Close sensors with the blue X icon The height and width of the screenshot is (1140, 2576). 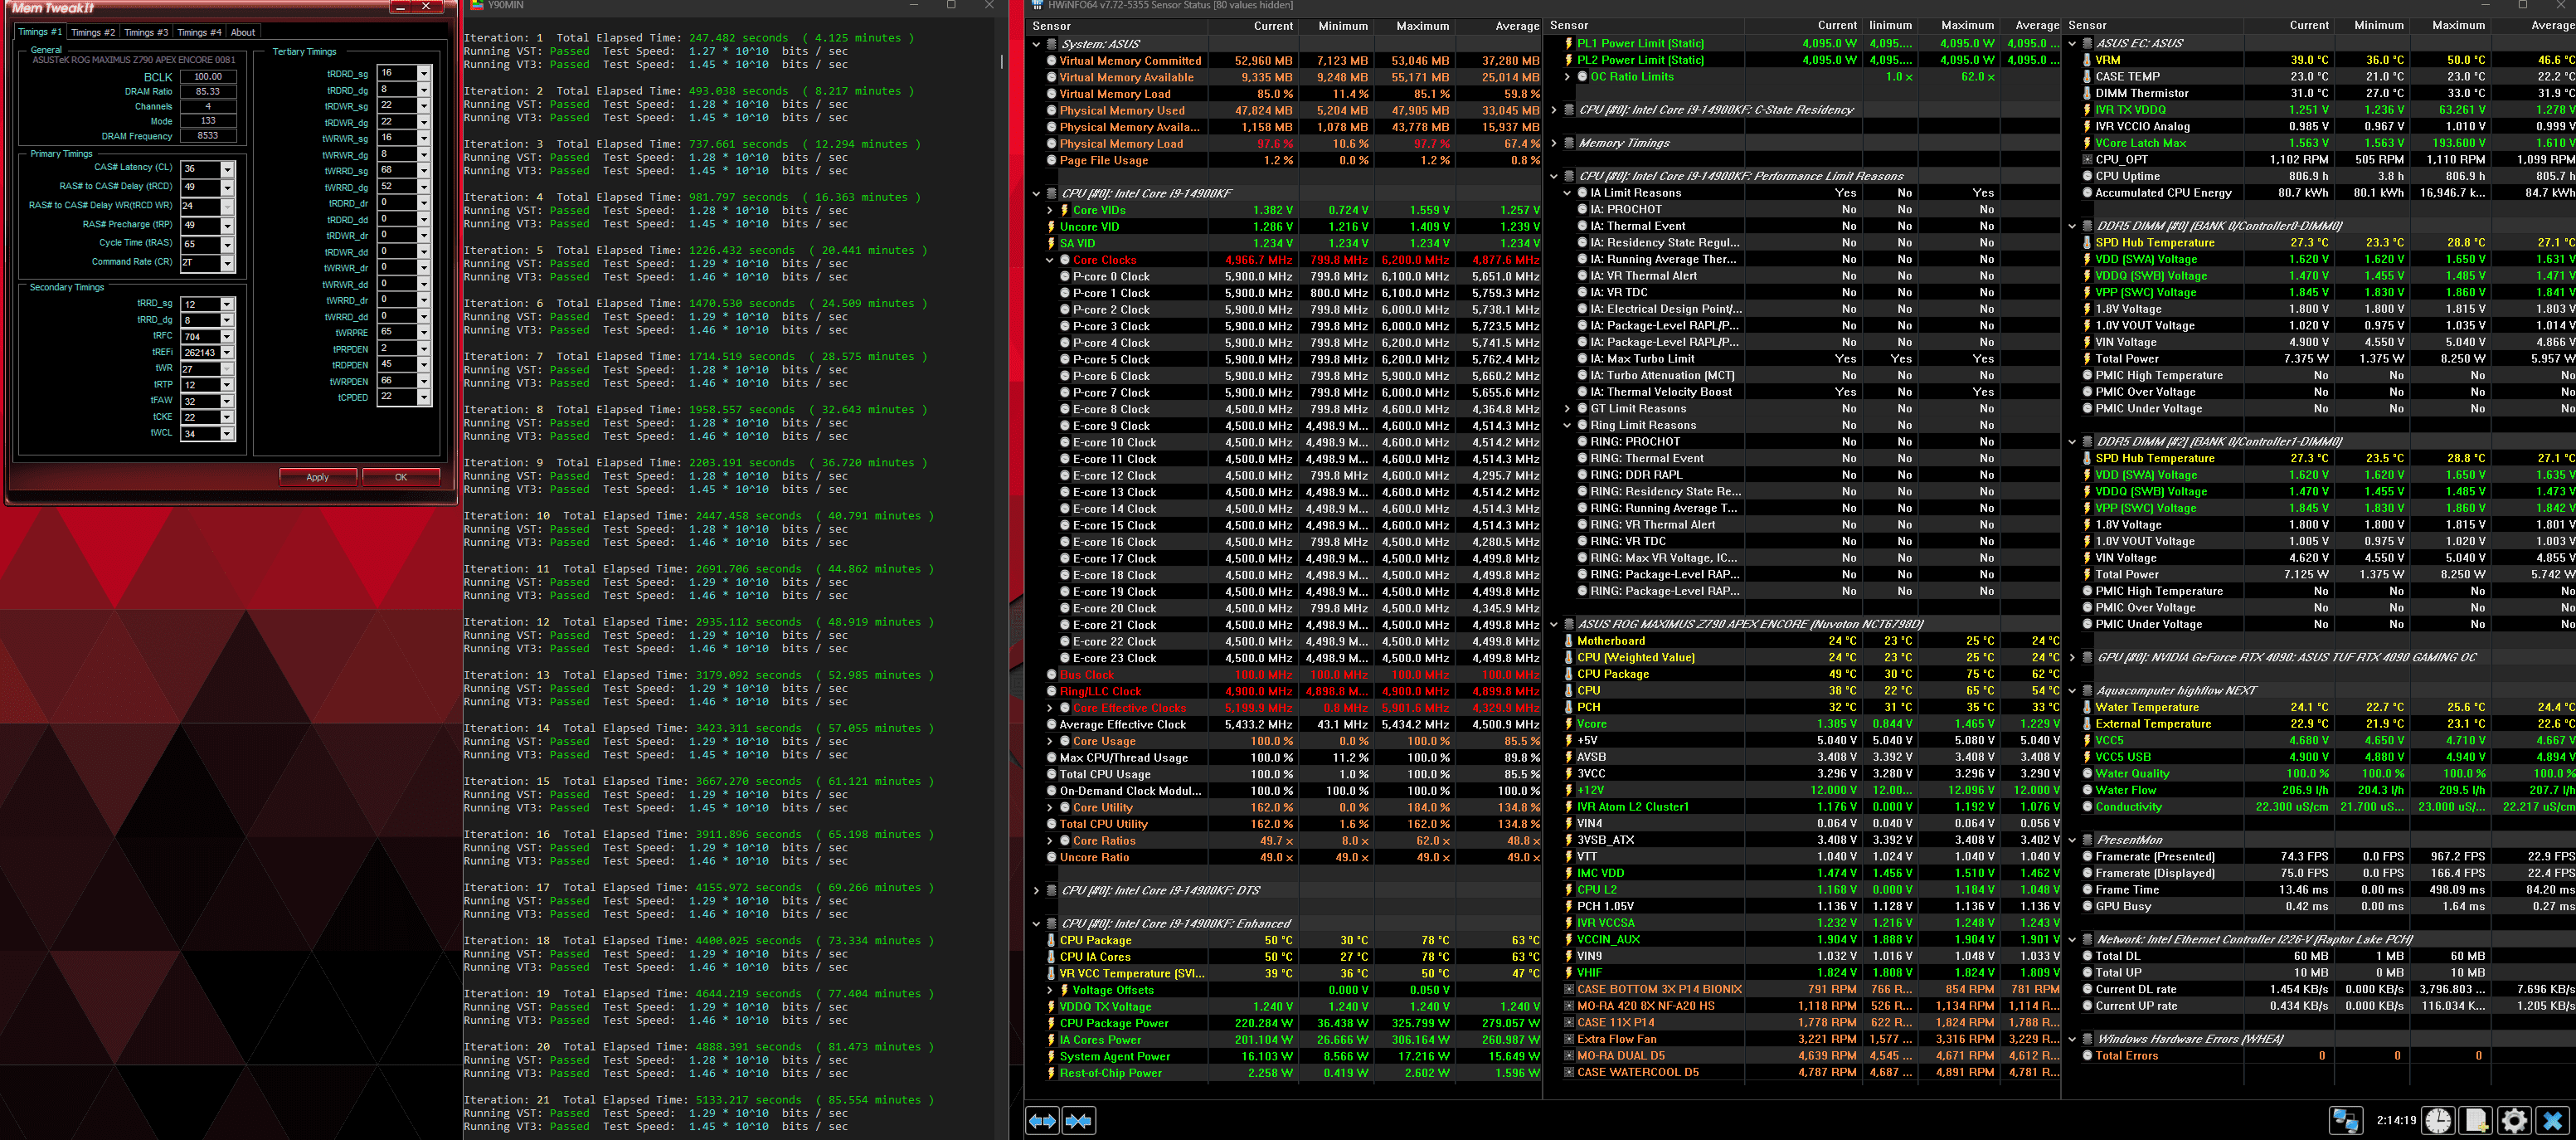pyautogui.click(x=2552, y=1120)
